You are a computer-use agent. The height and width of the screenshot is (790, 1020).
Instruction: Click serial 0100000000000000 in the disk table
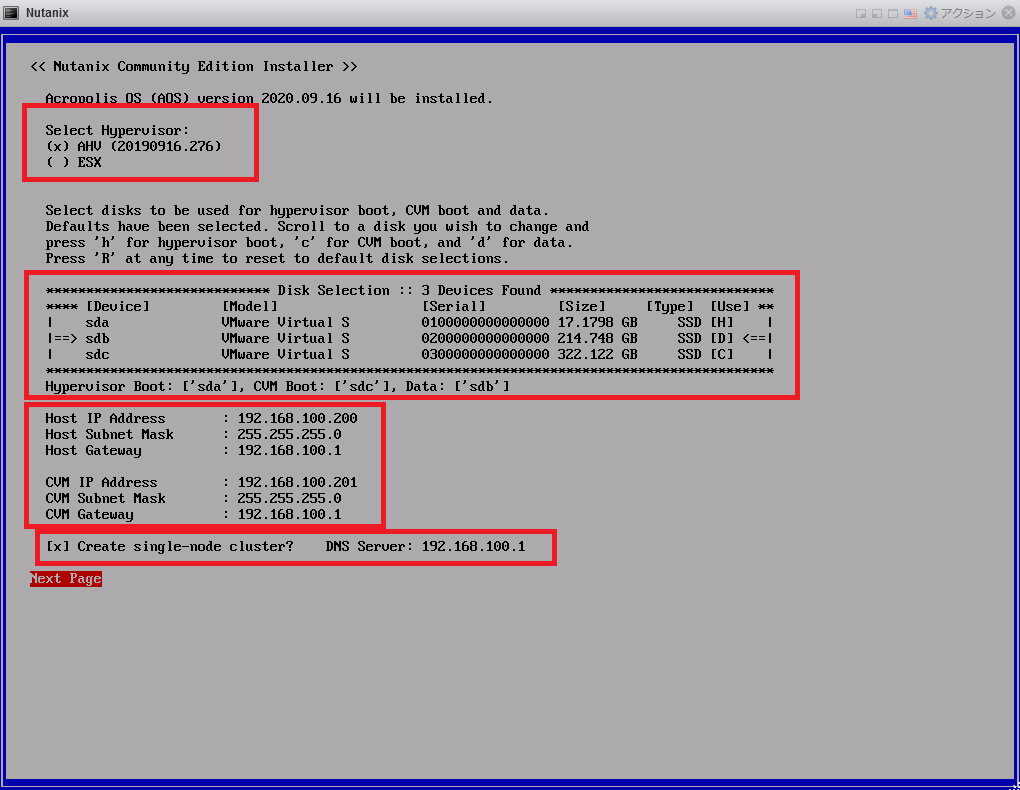(485, 323)
